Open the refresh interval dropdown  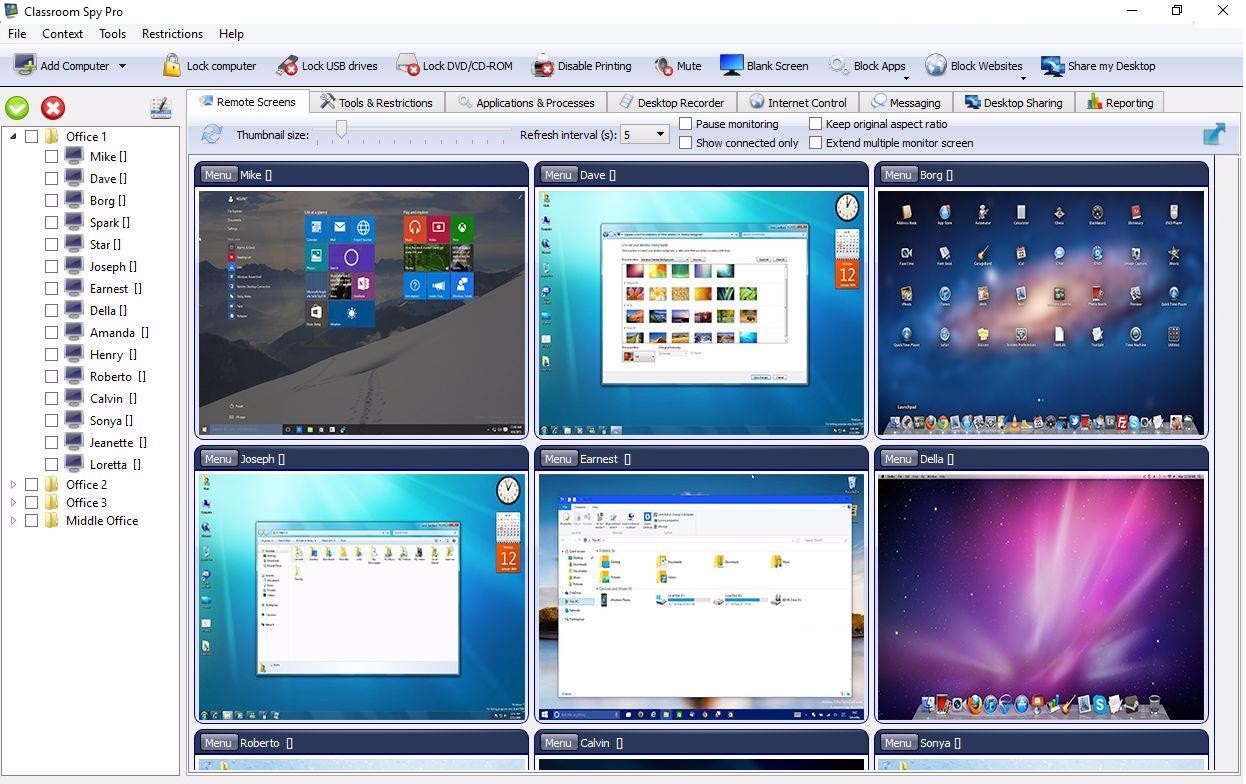click(660, 134)
